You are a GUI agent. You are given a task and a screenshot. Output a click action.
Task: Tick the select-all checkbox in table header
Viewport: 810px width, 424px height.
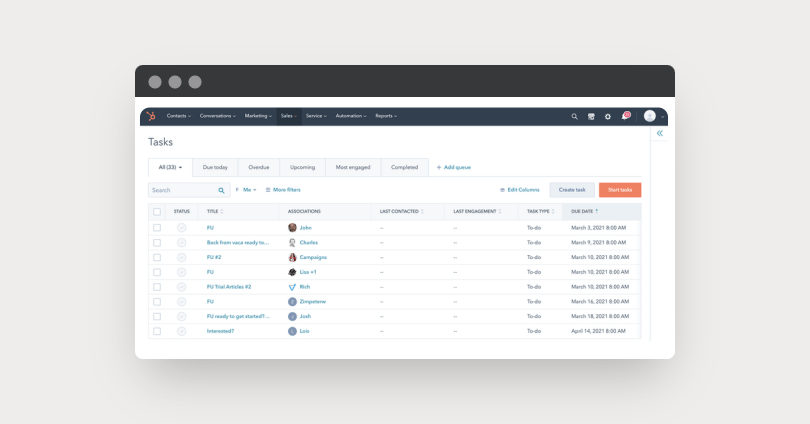[x=157, y=212]
